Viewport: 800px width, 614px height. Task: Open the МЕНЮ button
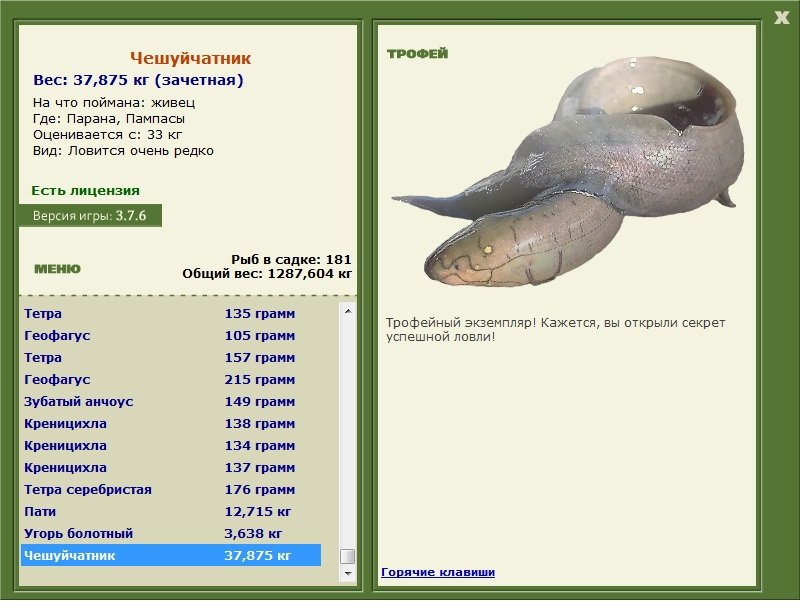pos(57,269)
